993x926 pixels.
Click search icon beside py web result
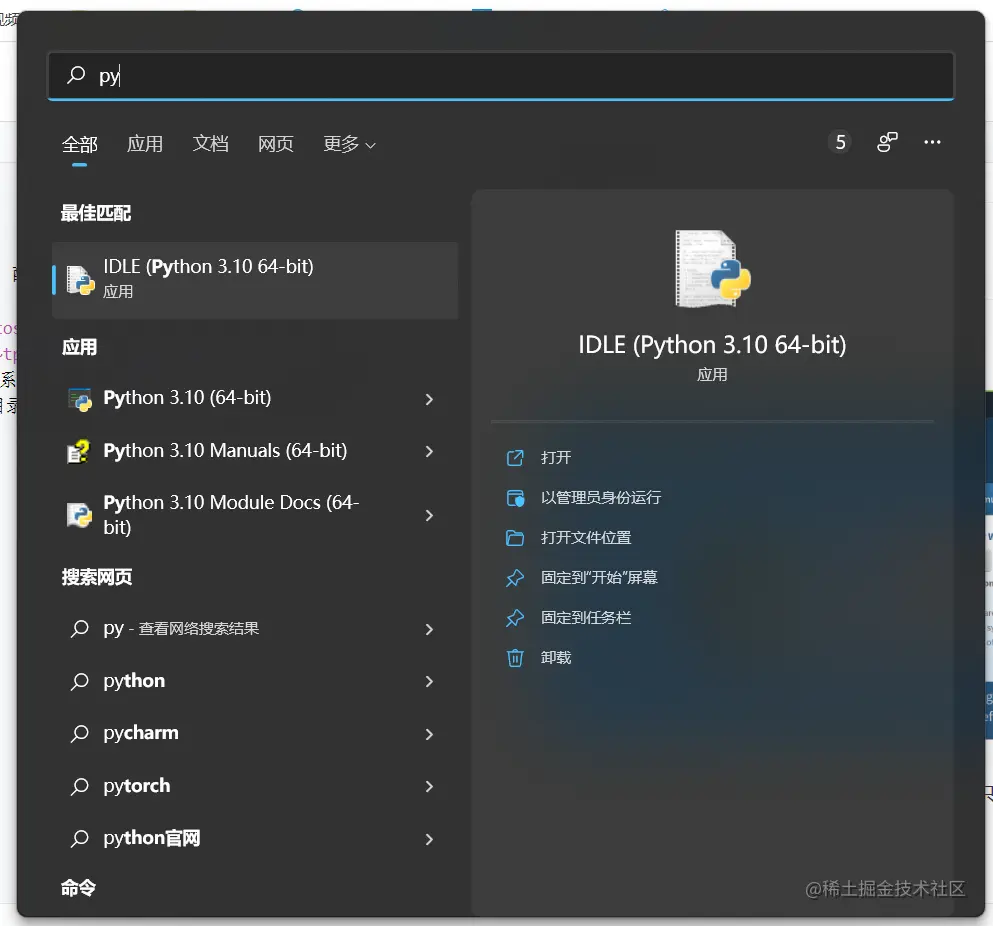(x=79, y=629)
